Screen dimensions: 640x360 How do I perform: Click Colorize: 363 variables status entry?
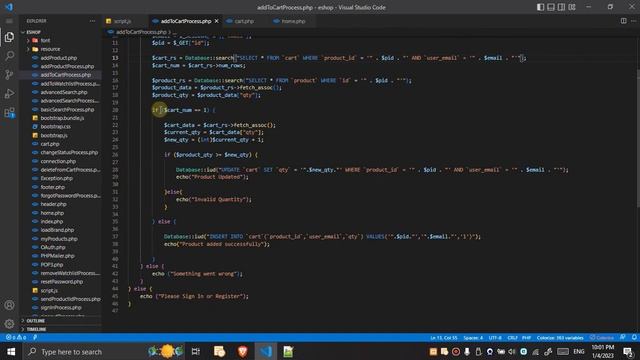coord(560,338)
